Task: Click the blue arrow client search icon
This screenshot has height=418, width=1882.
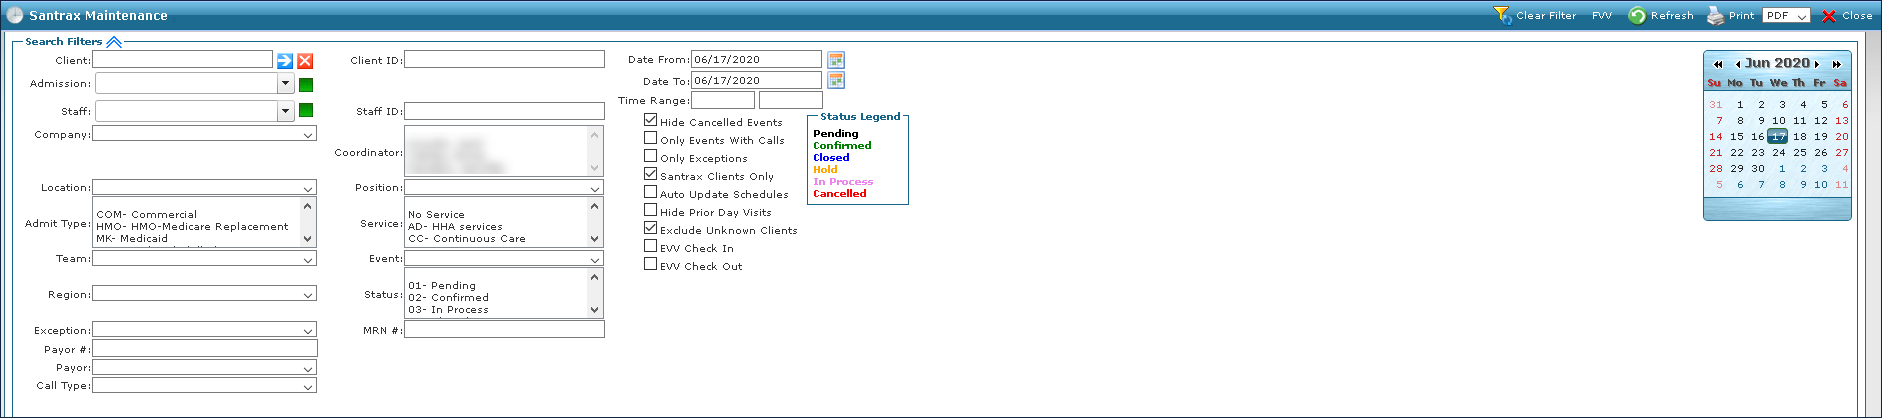Action: [285, 61]
